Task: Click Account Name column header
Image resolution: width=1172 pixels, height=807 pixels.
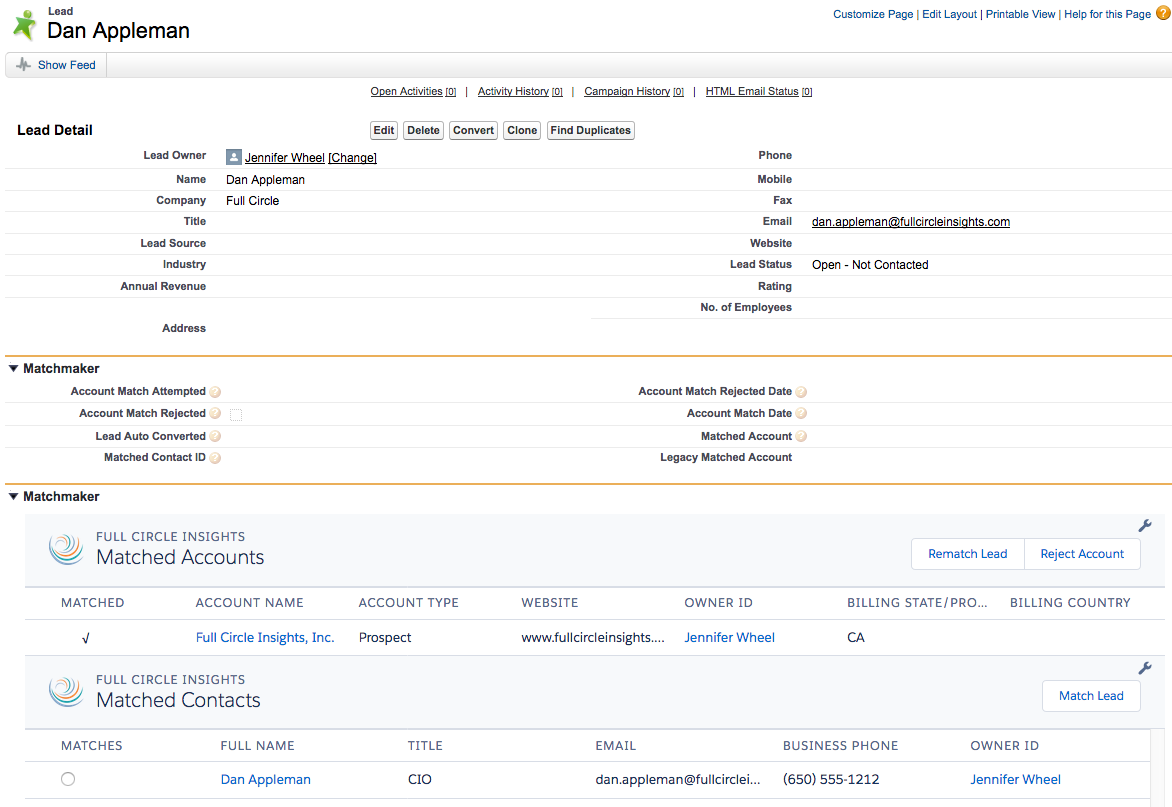Action: [x=250, y=603]
